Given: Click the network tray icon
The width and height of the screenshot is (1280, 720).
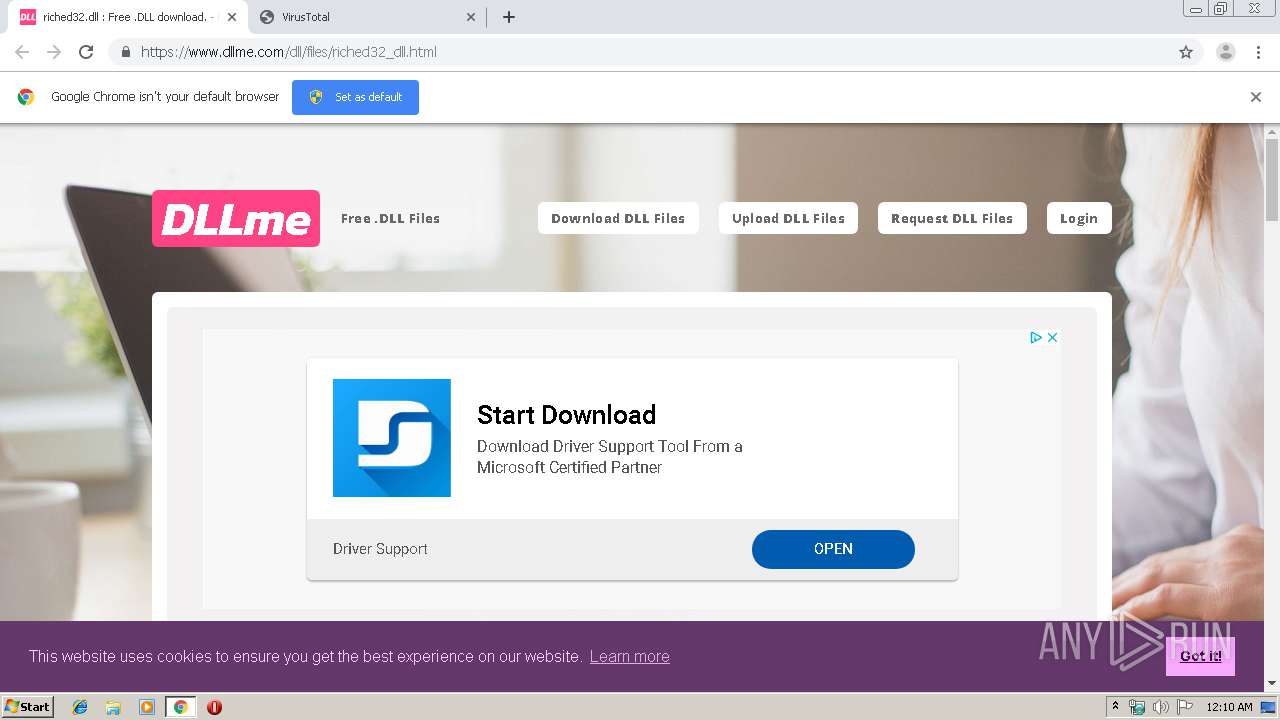Looking at the screenshot, I should point(1137,707).
